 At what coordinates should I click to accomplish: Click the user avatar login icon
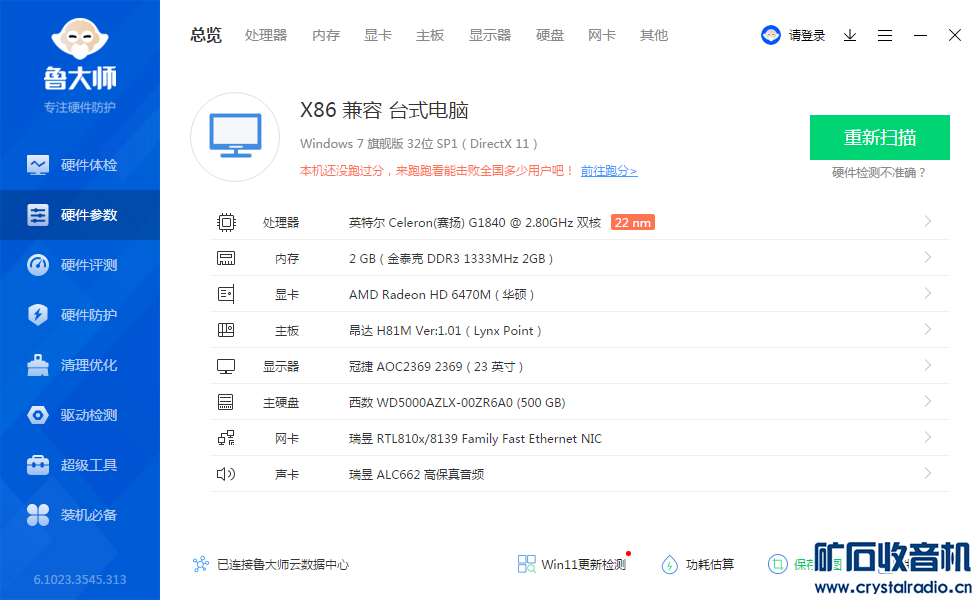point(771,35)
